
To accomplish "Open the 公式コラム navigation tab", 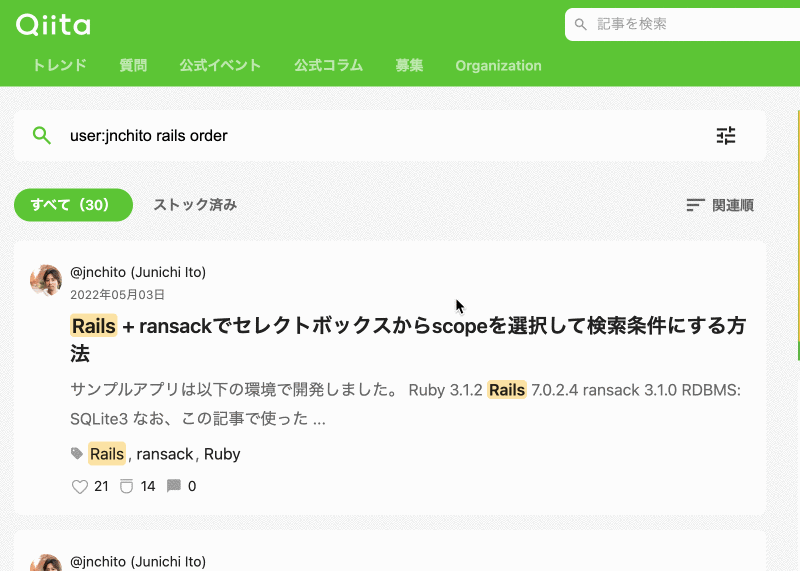I will click(x=329, y=65).
